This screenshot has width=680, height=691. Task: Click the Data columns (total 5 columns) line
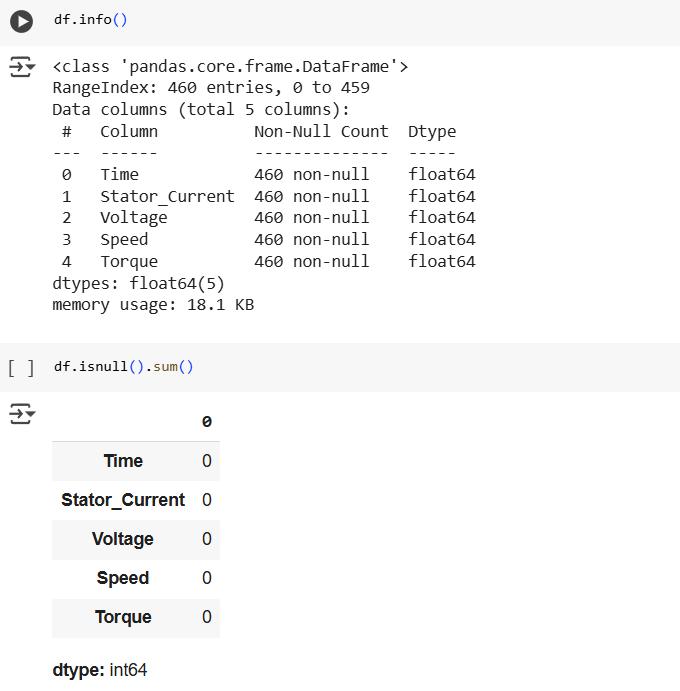(x=201, y=110)
